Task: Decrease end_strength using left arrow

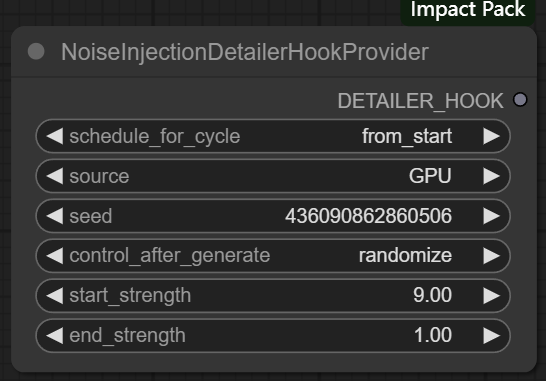Action: click(55, 335)
